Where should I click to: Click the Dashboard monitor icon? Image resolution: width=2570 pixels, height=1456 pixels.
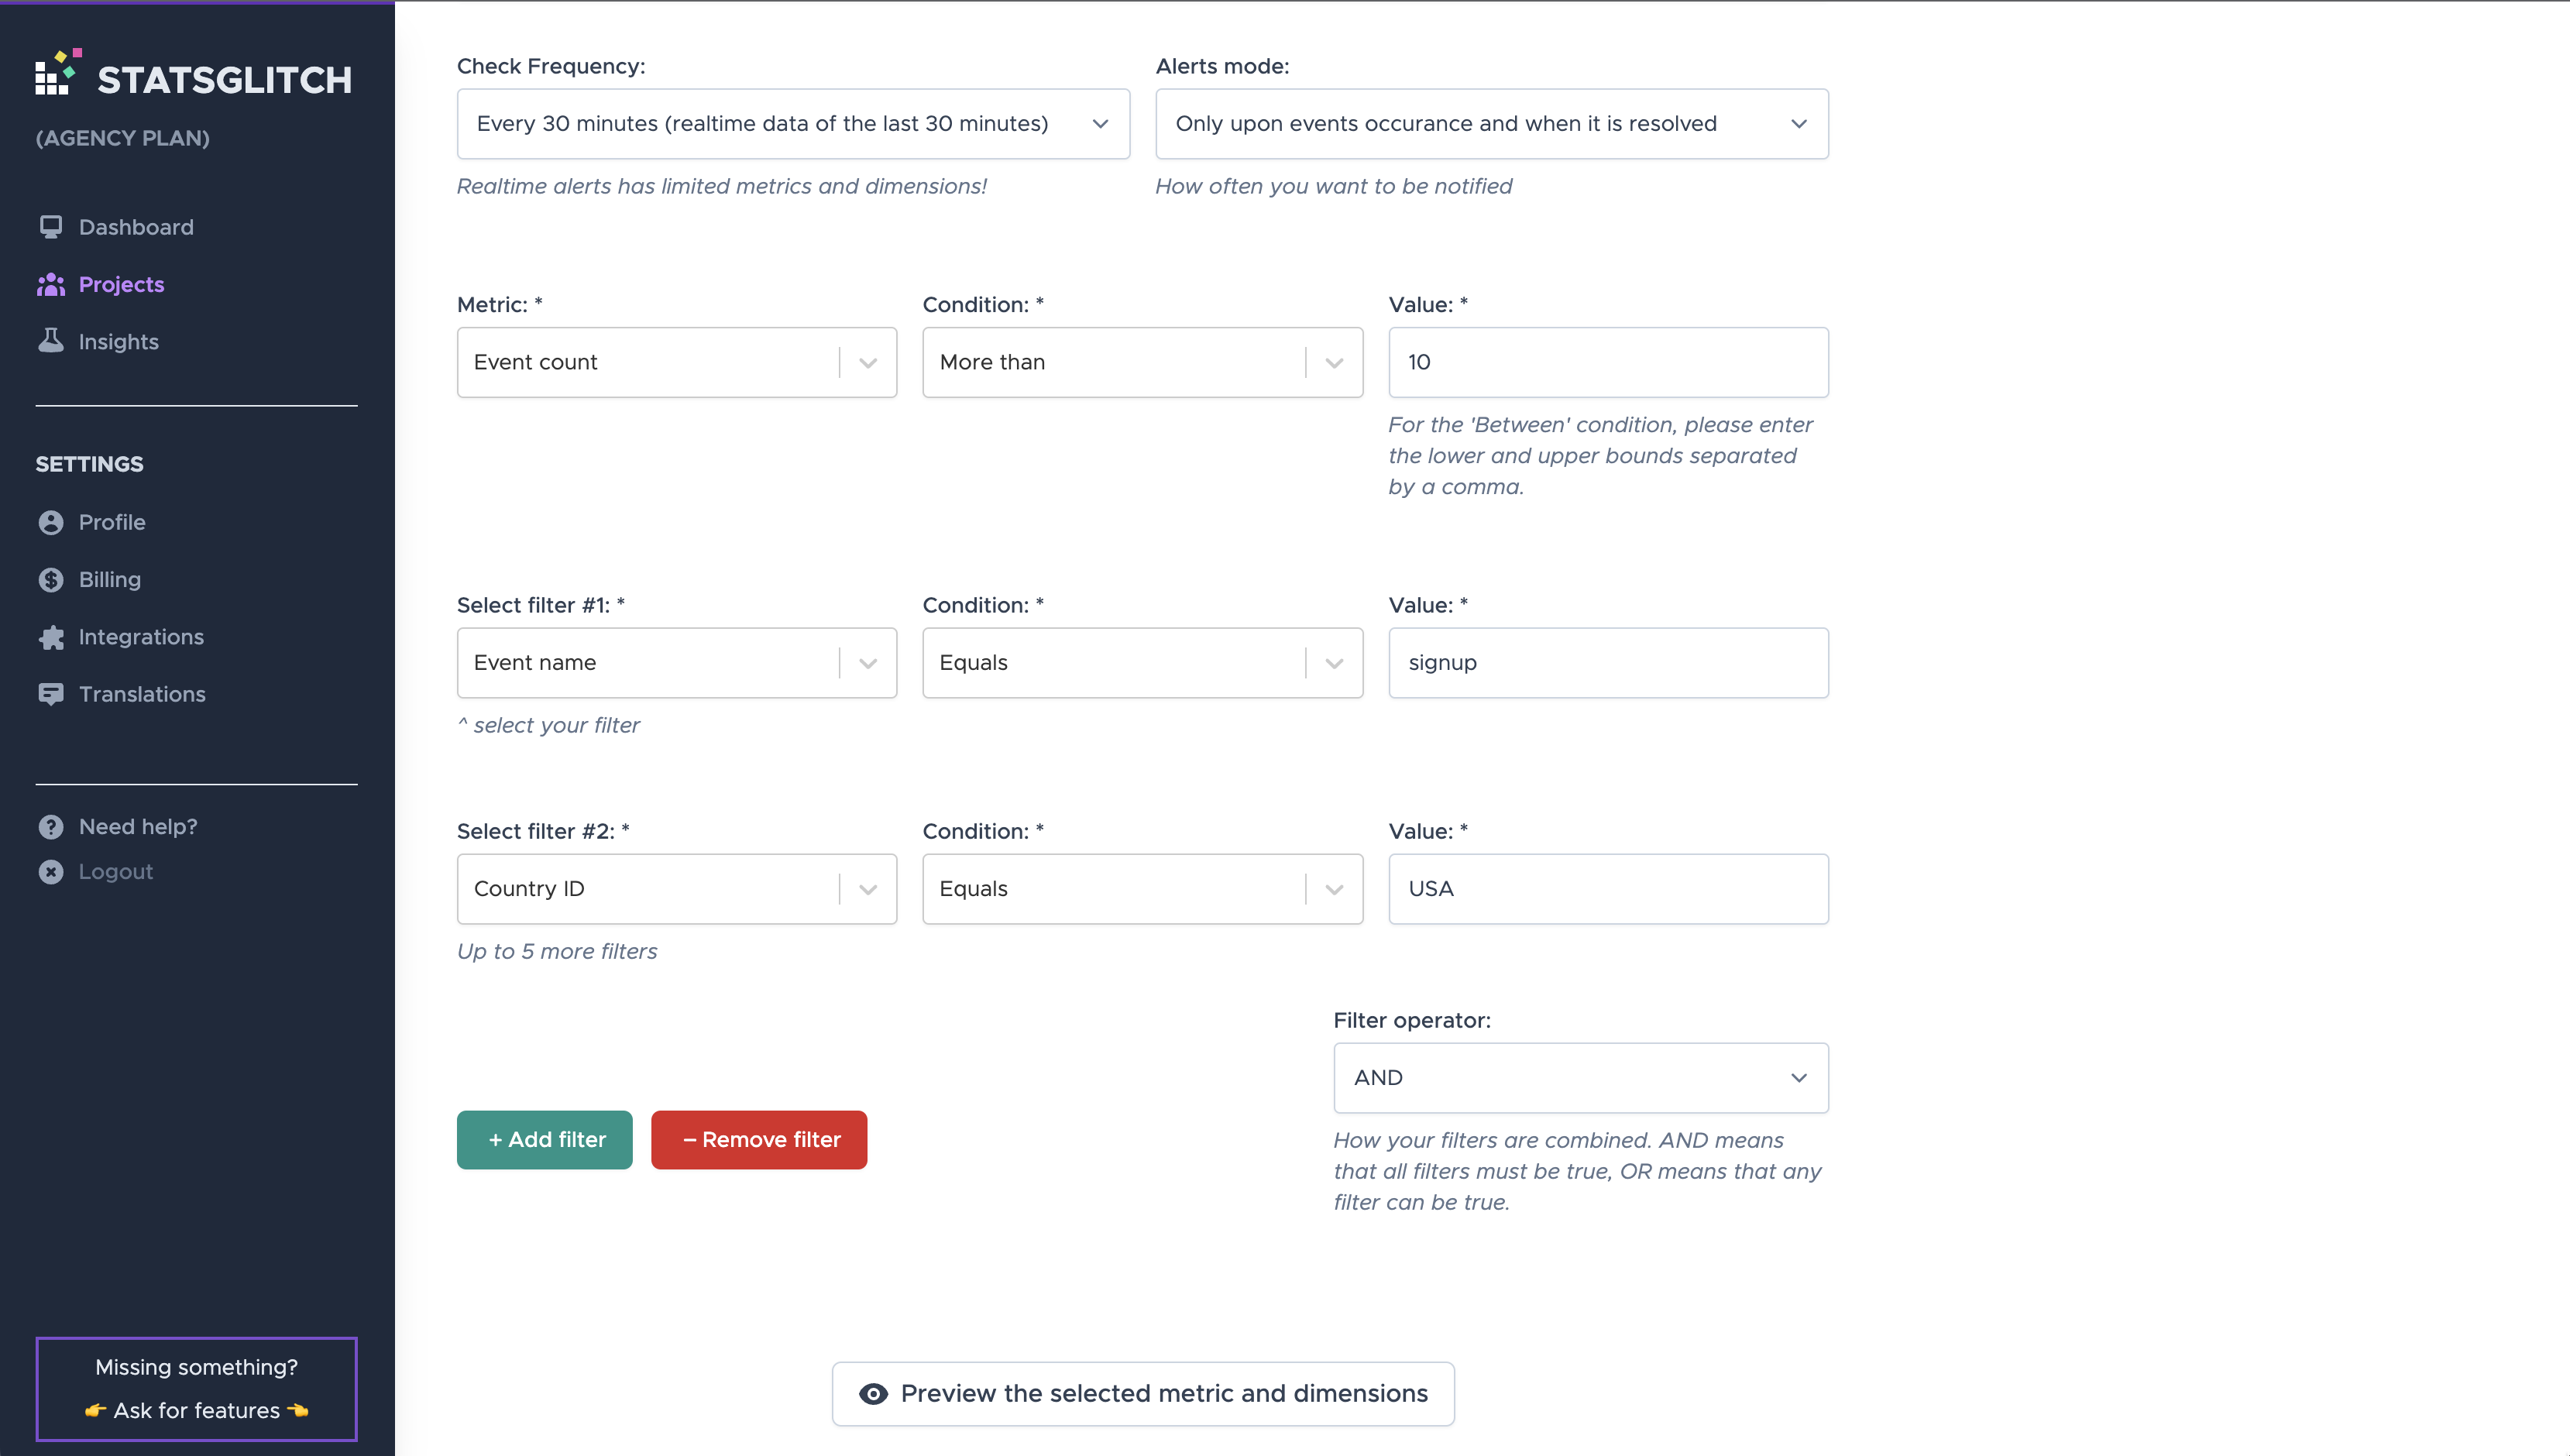(x=51, y=227)
